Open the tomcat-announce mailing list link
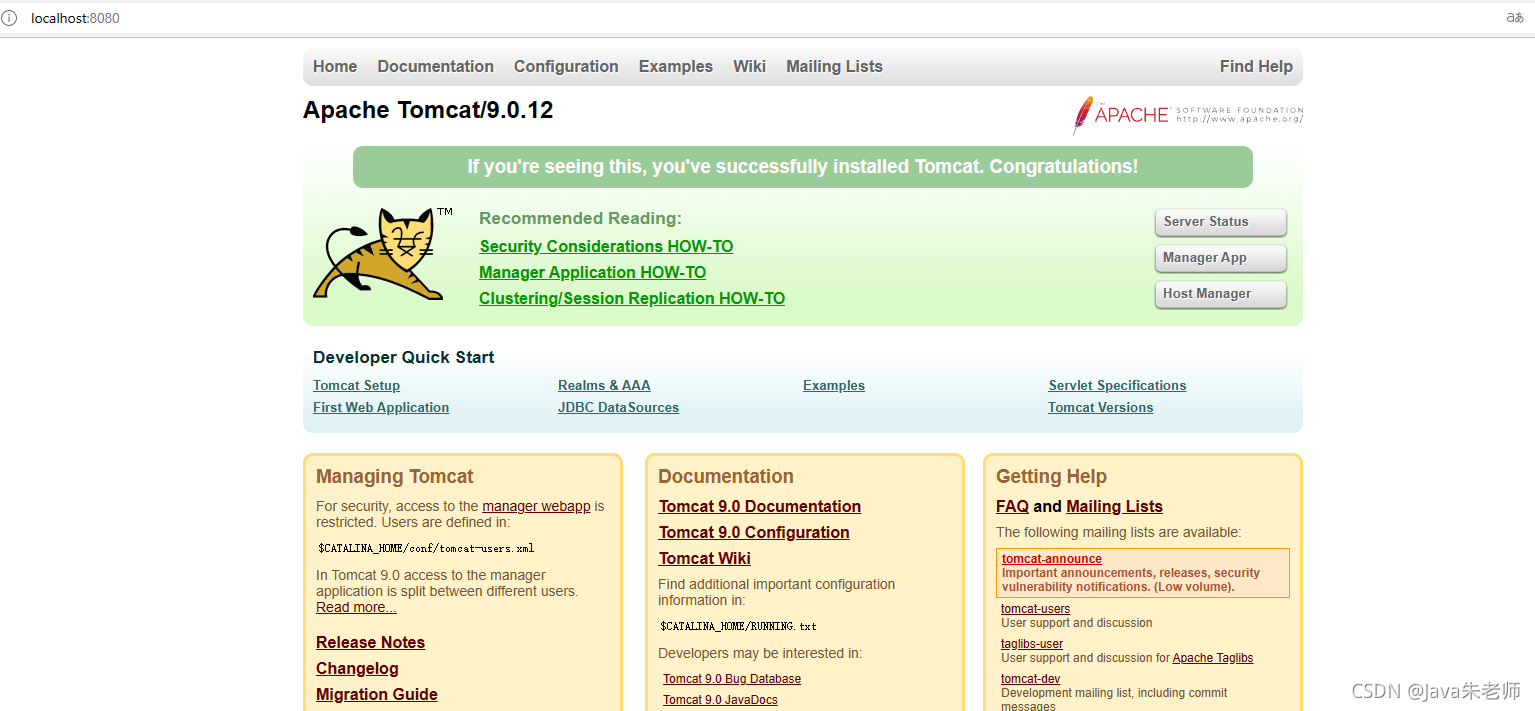Viewport: 1535px width, 711px height. (x=1052, y=559)
